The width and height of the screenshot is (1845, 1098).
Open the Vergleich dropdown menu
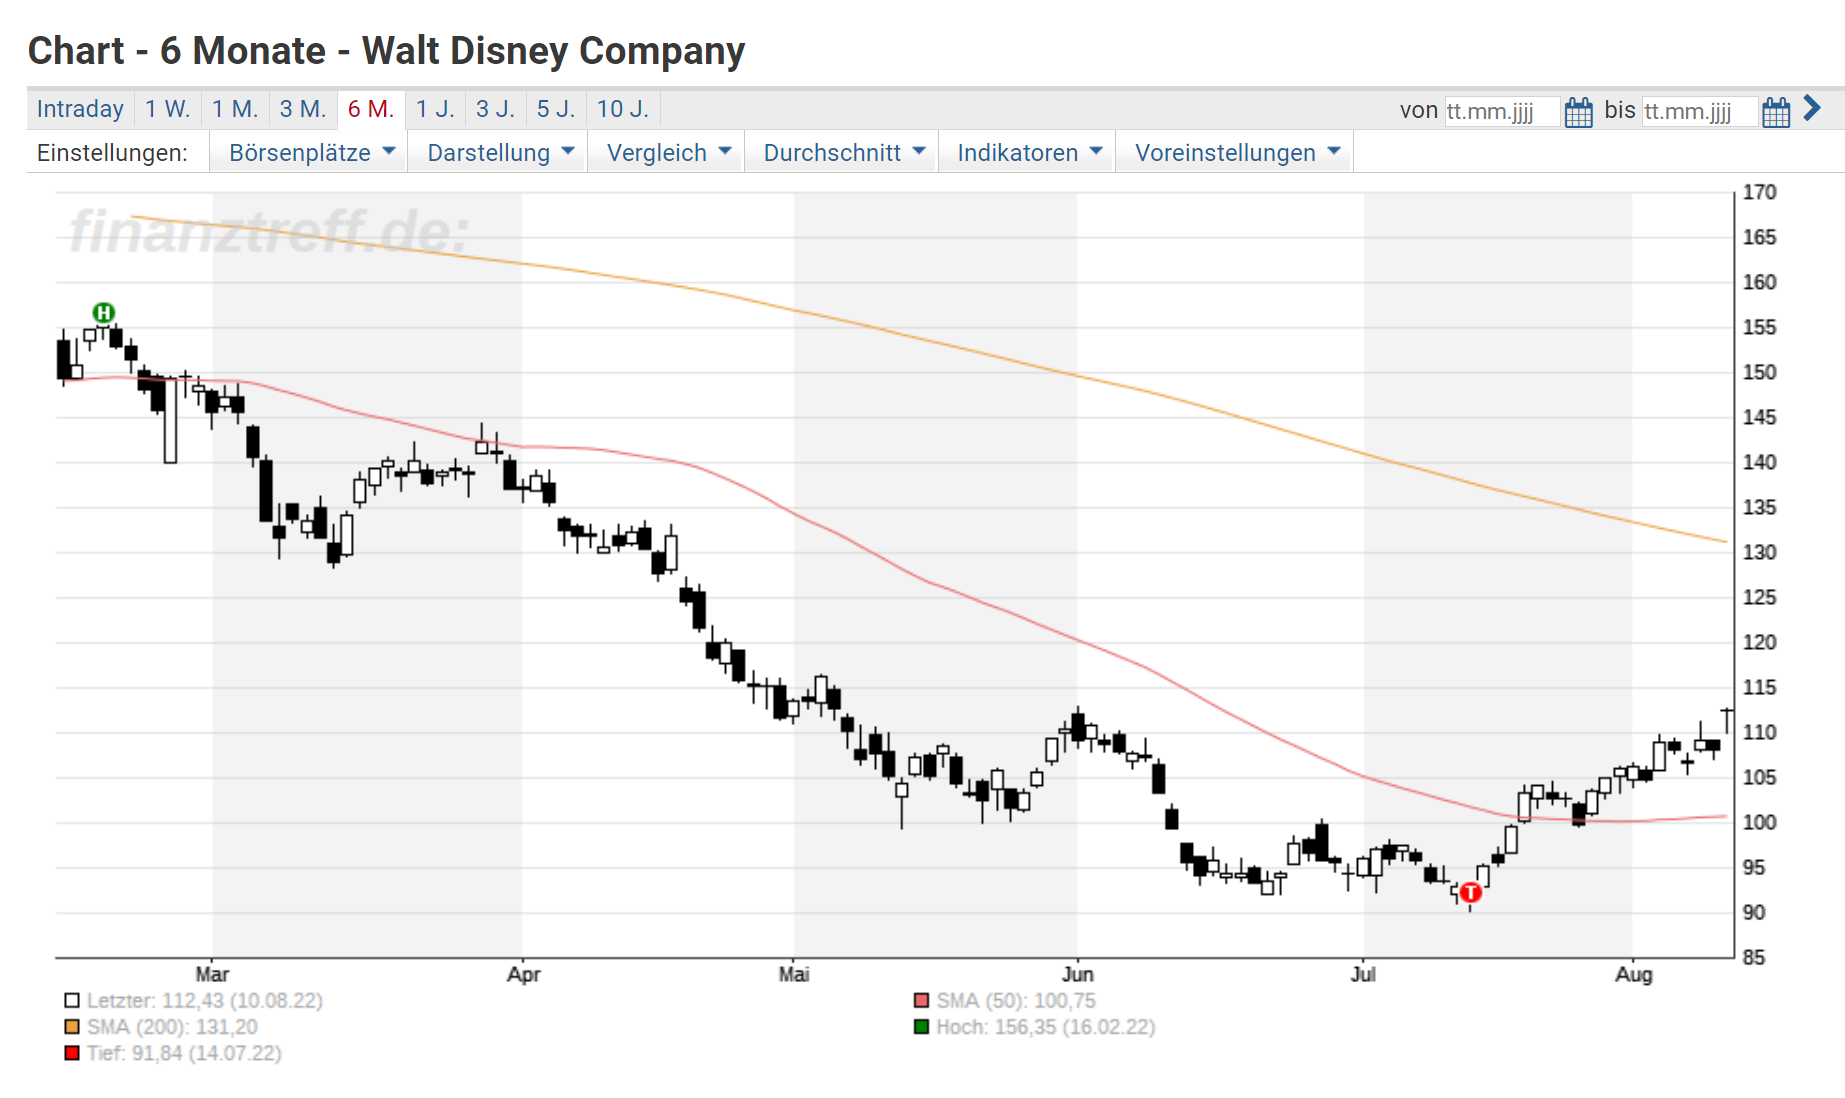tap(668, 153)
